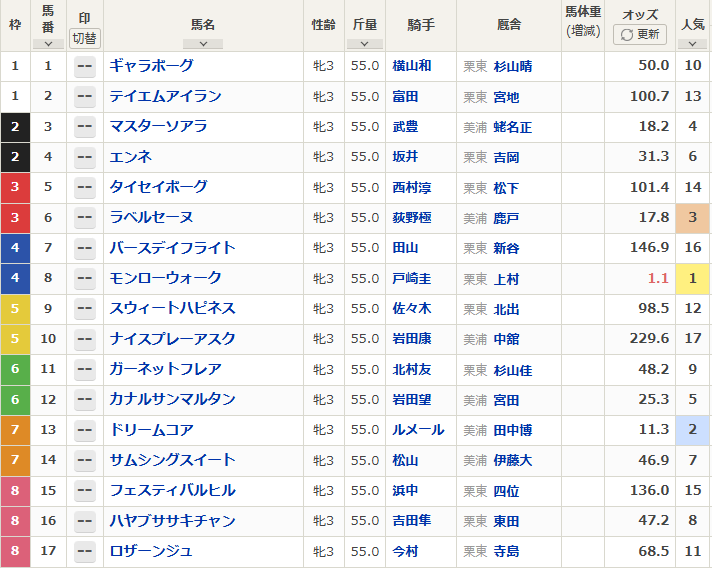Open the 馬番 sort dropdown arrow
The height and width of the screenshot is (569, 712).
[x=48, y=44]
